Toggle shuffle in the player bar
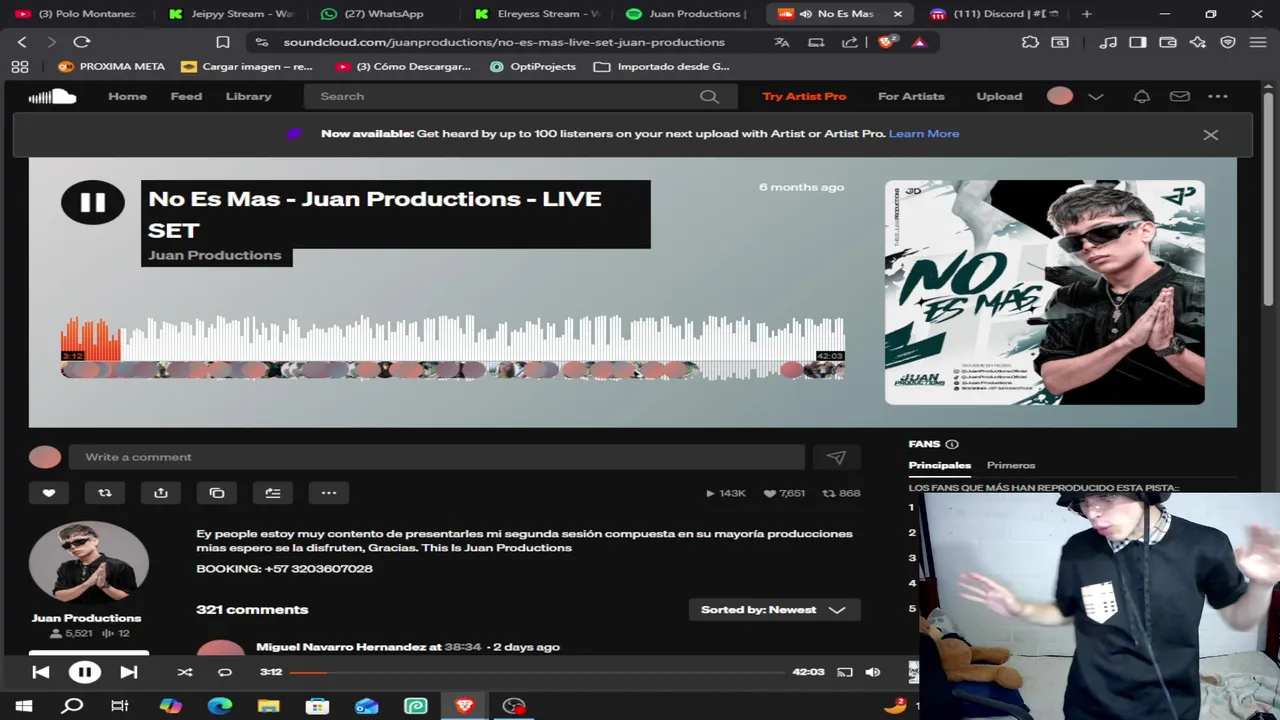 pos(185,672)
